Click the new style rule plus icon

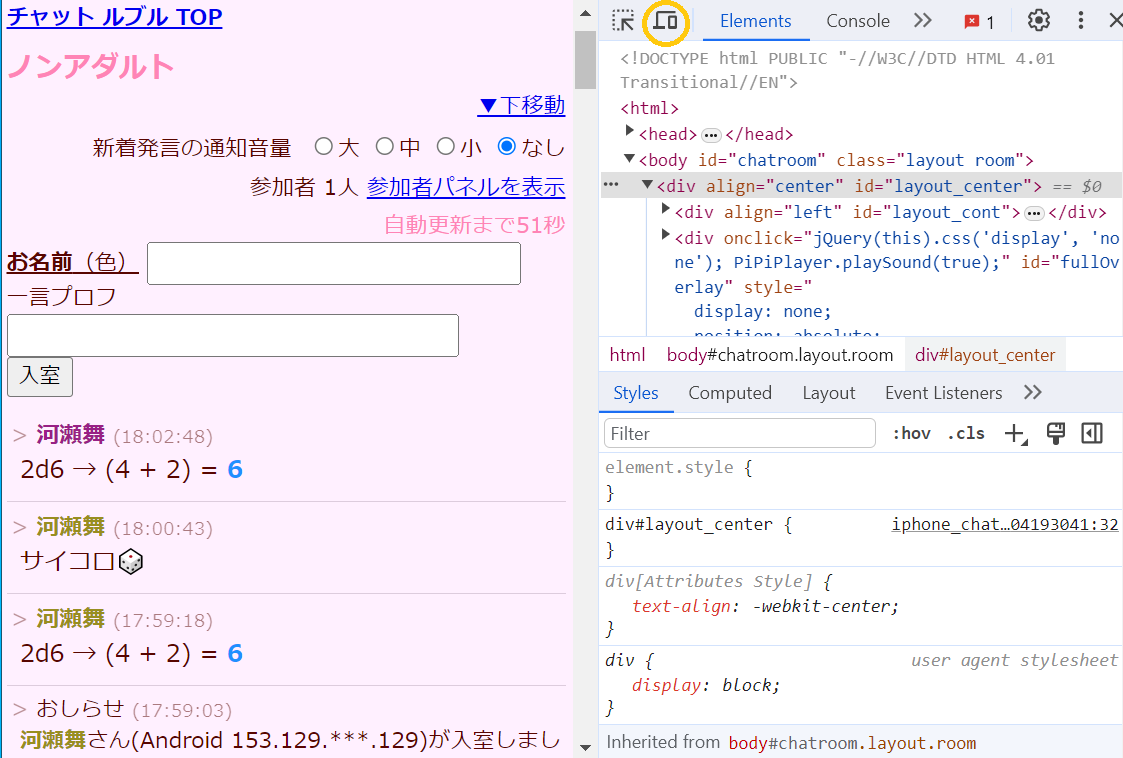click(1015, 433)
